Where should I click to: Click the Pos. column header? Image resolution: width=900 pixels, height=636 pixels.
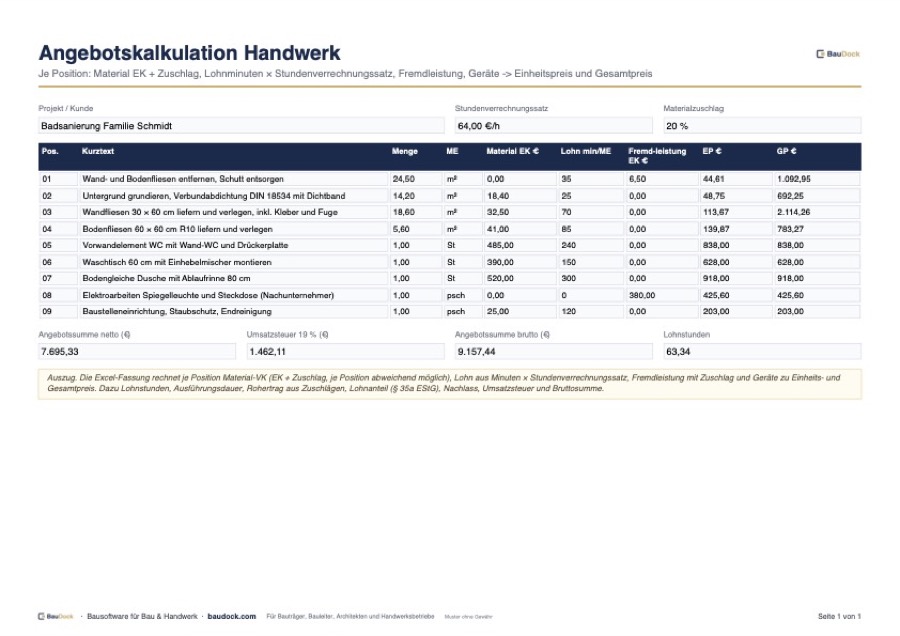coord(50,151)
